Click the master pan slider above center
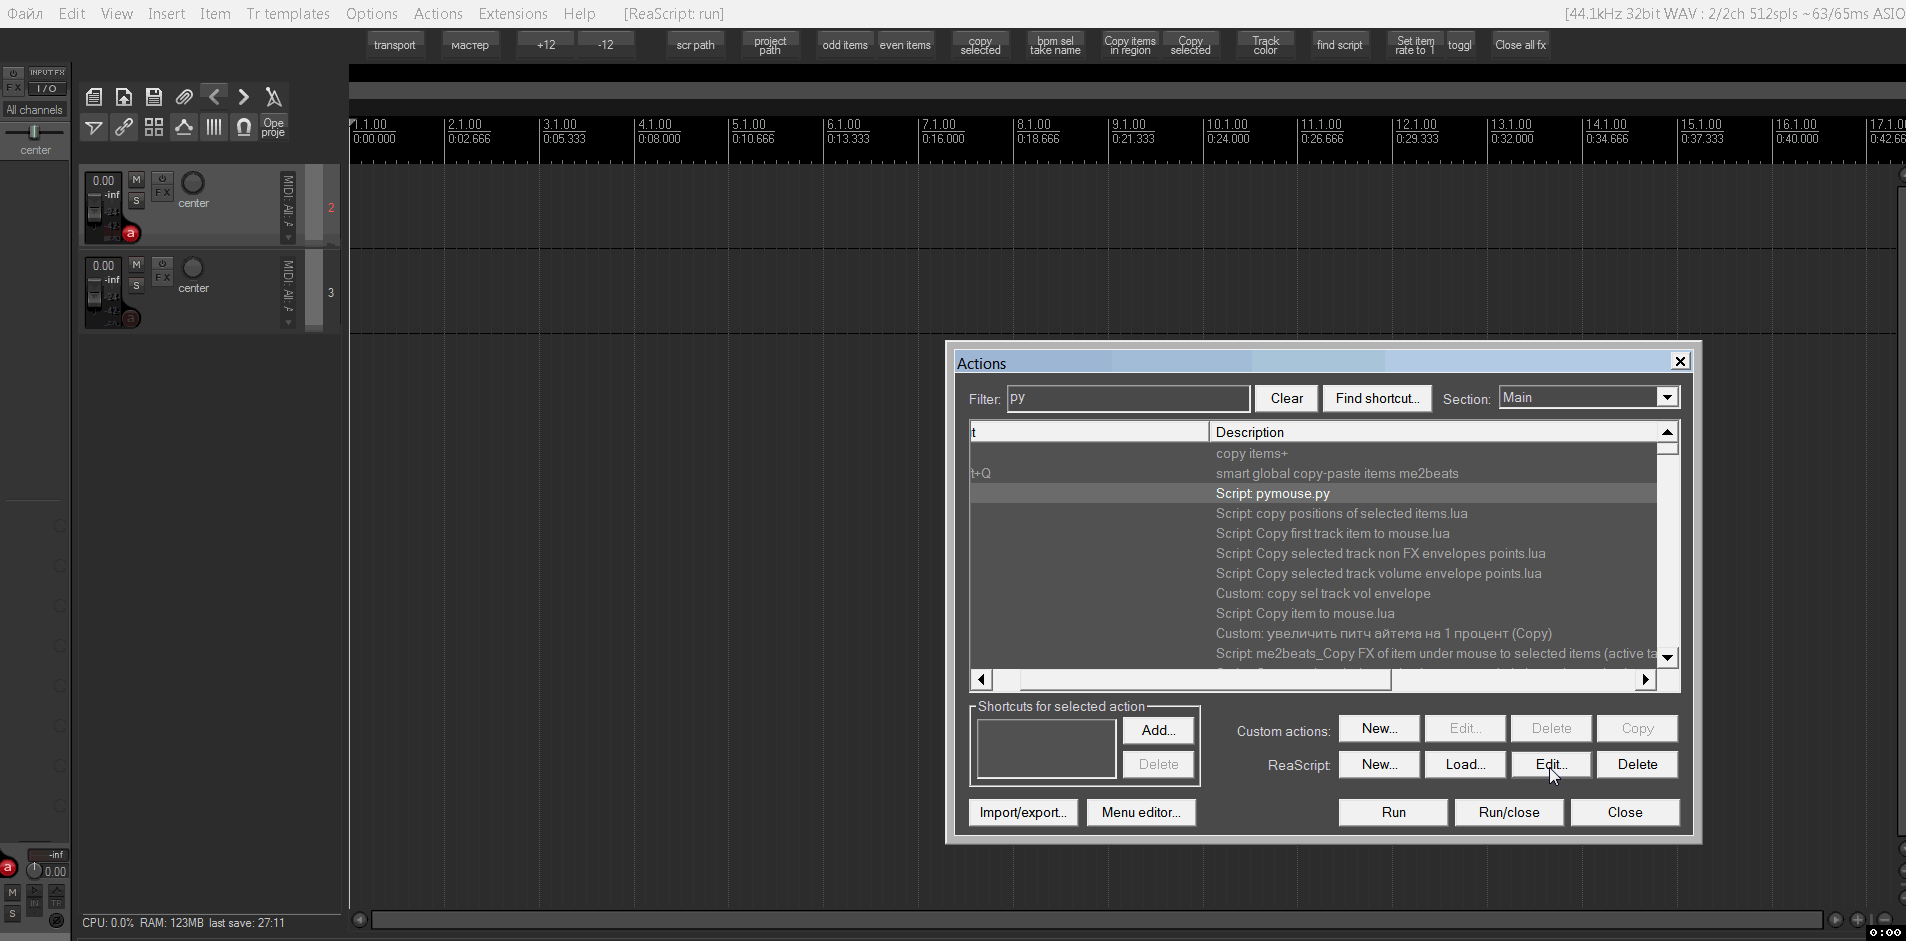This screenshot has height=941, width=1906. click(x=35, y=132)
